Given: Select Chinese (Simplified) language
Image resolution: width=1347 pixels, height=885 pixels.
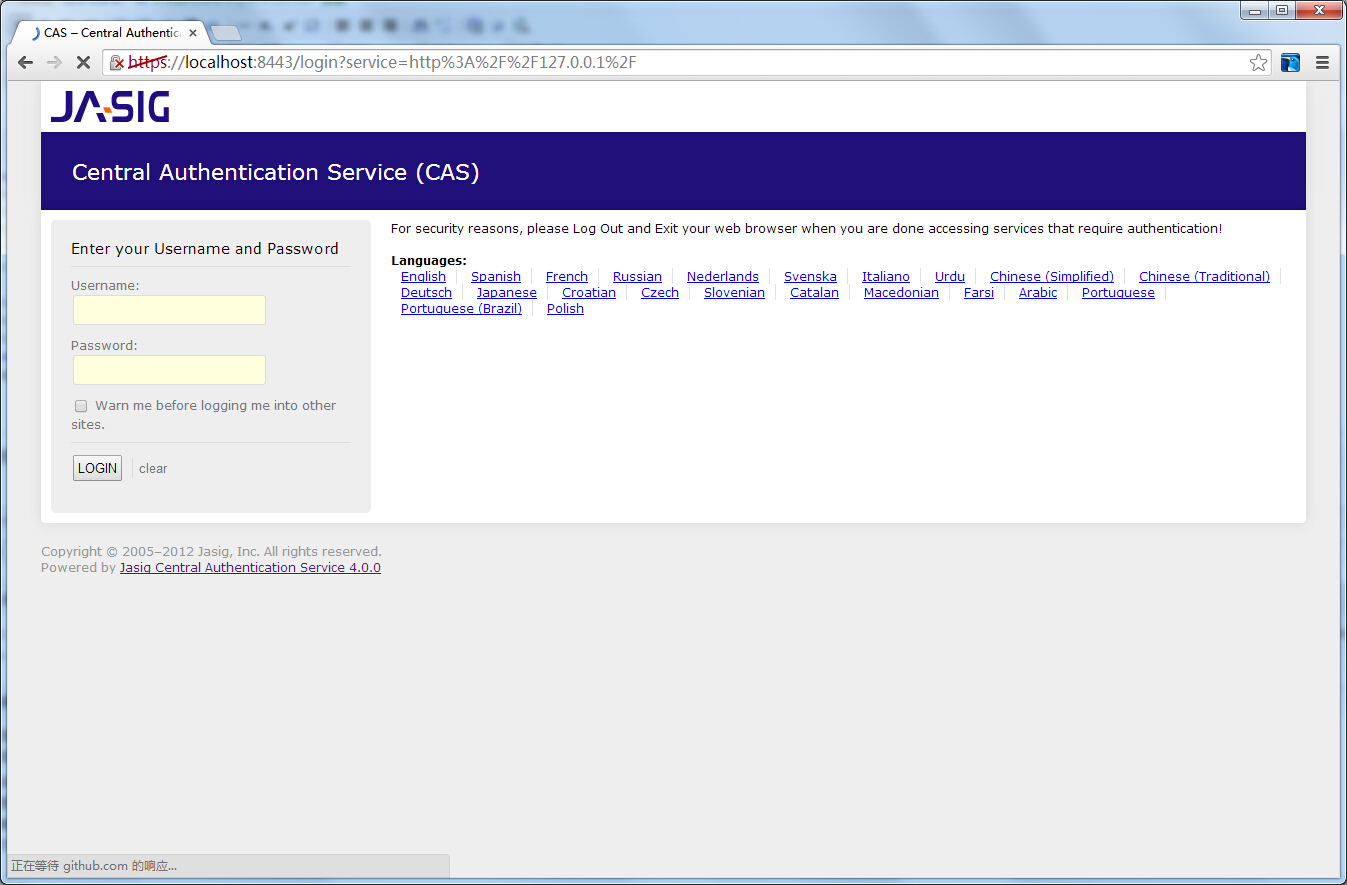Looking at the screenshot, I should (1052, 277).
